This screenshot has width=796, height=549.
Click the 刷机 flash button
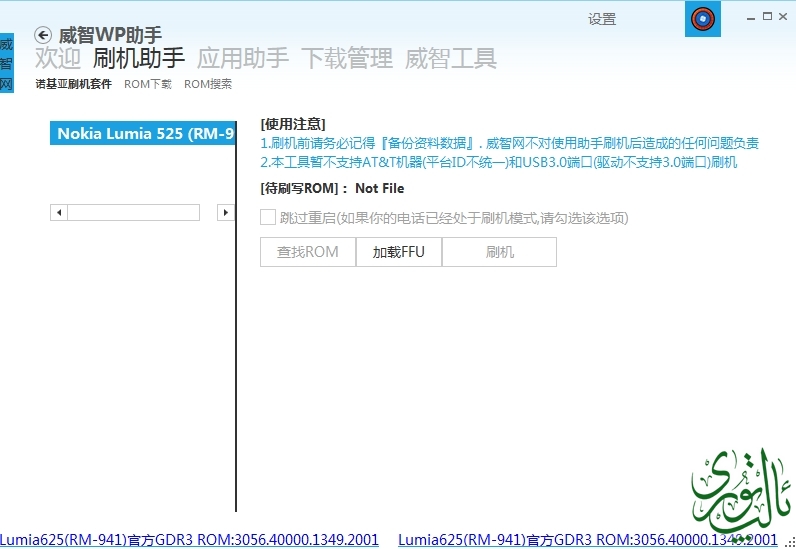[x=500, y=252]
